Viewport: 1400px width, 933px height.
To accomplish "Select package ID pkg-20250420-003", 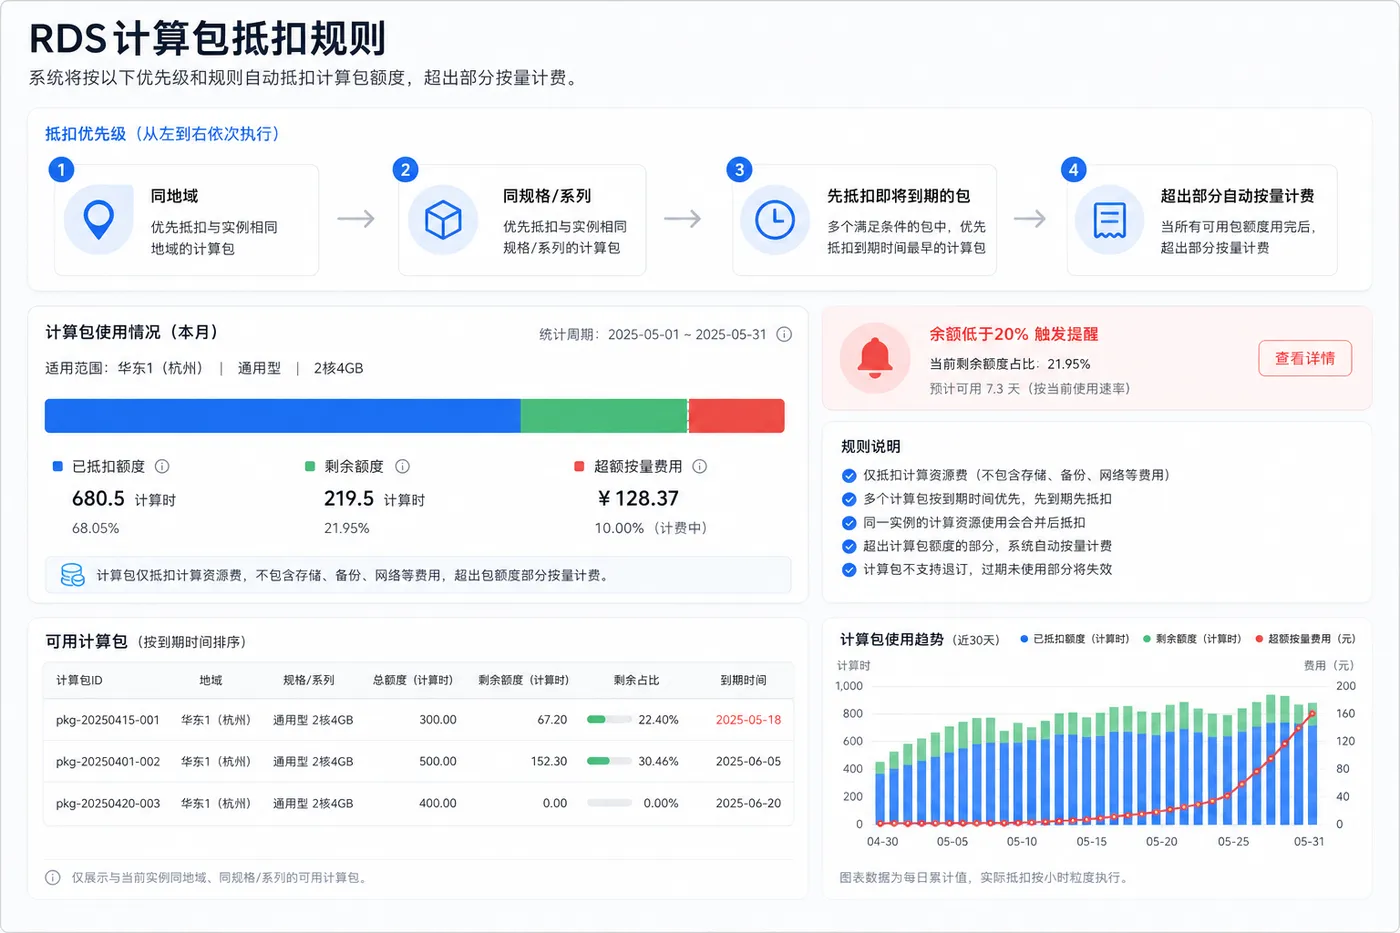I will [x=108, y=804].
